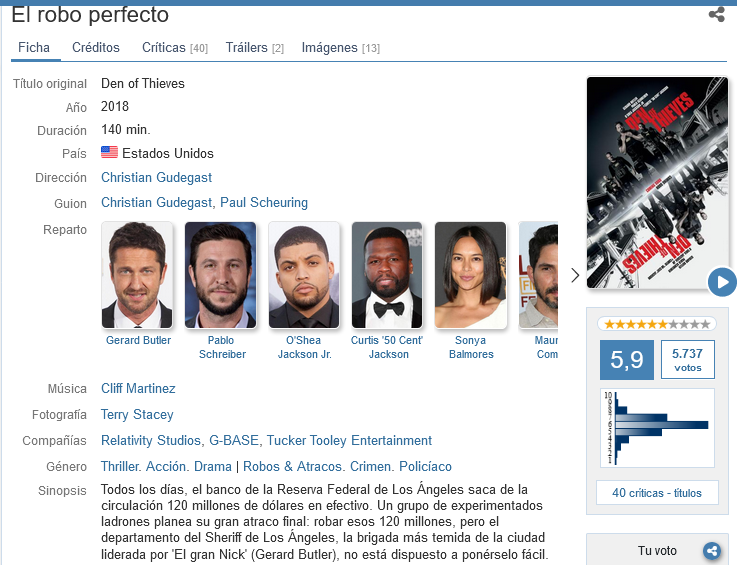Open director Christian Gudegast link
The image size is (737, 565).
pyautogui.click(x=157, y=177)
